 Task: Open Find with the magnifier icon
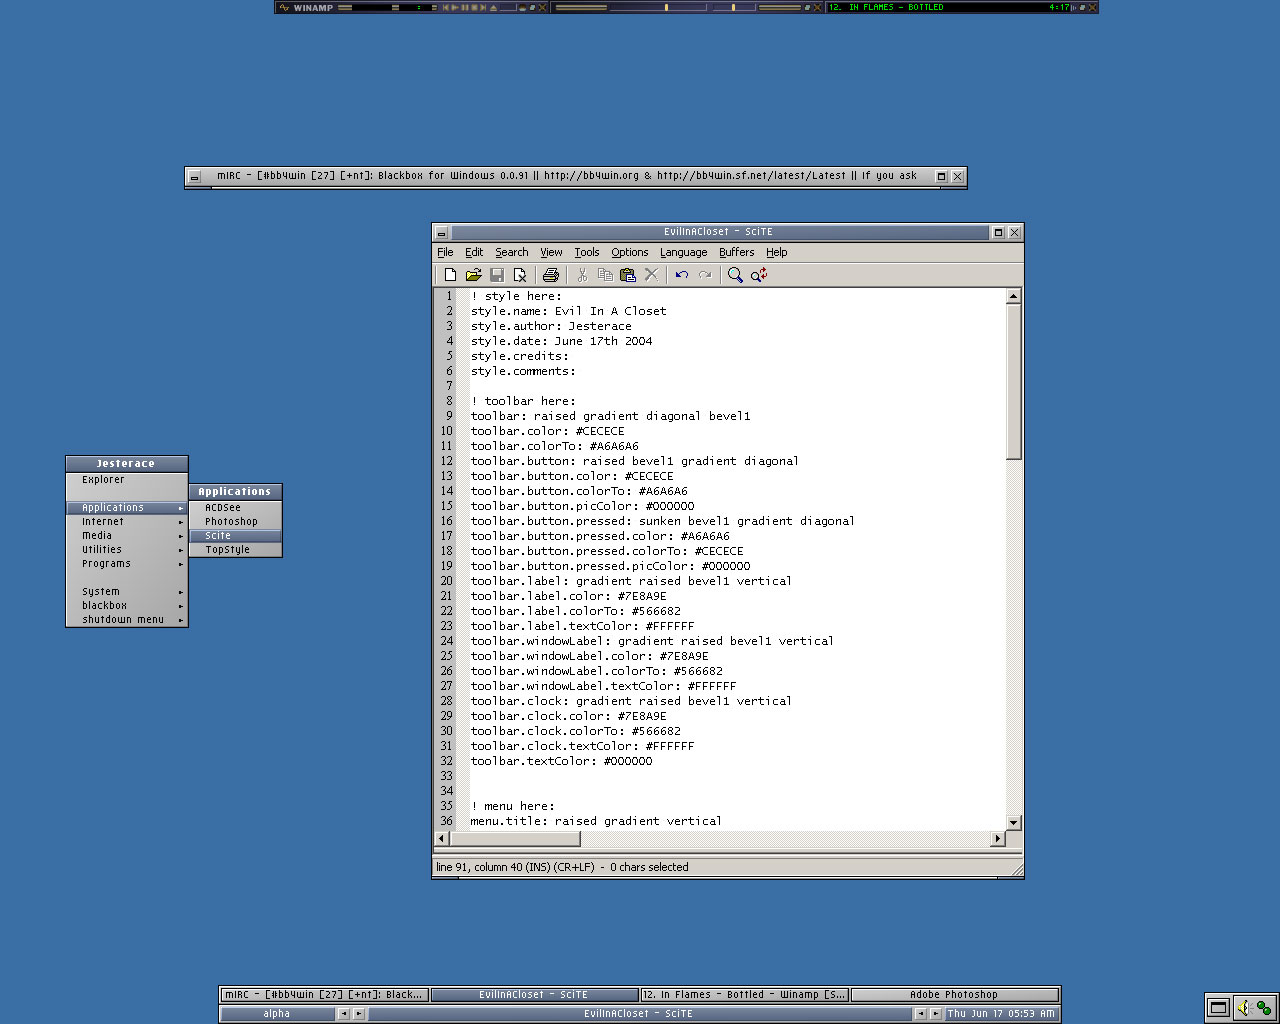(735, 275)
